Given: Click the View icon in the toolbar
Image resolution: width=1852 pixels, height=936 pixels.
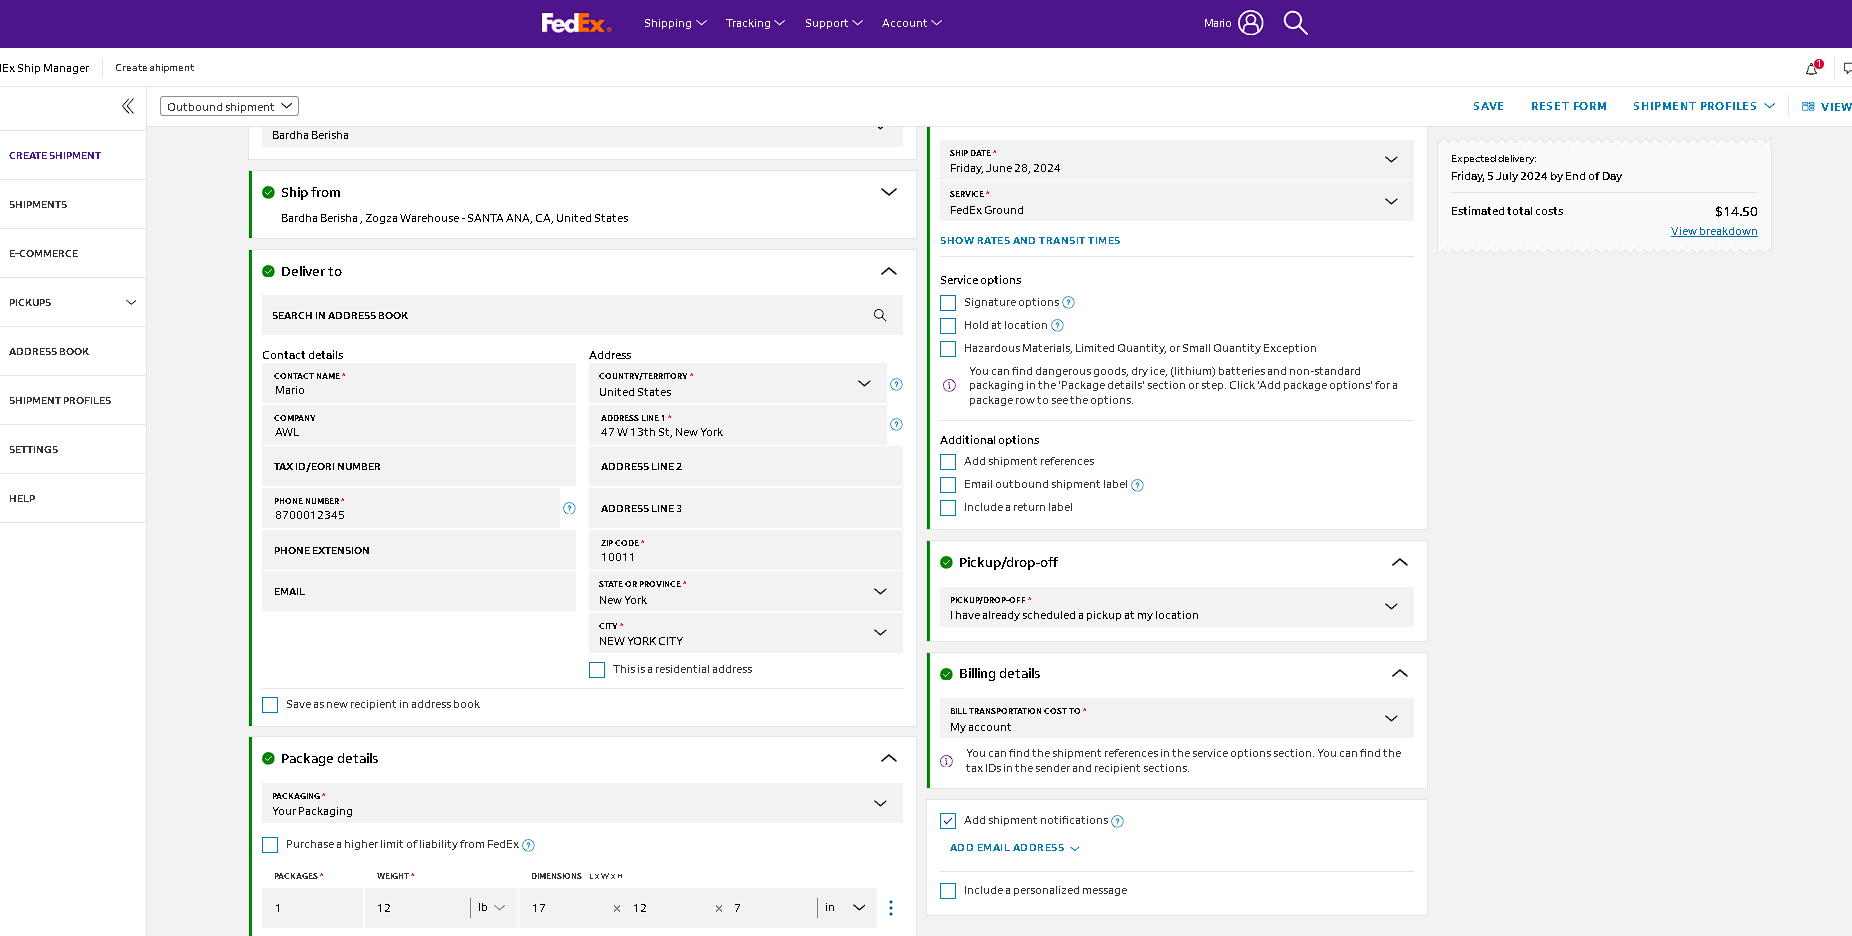Looking at the screenshot, I should click(x=1808, y=106).
